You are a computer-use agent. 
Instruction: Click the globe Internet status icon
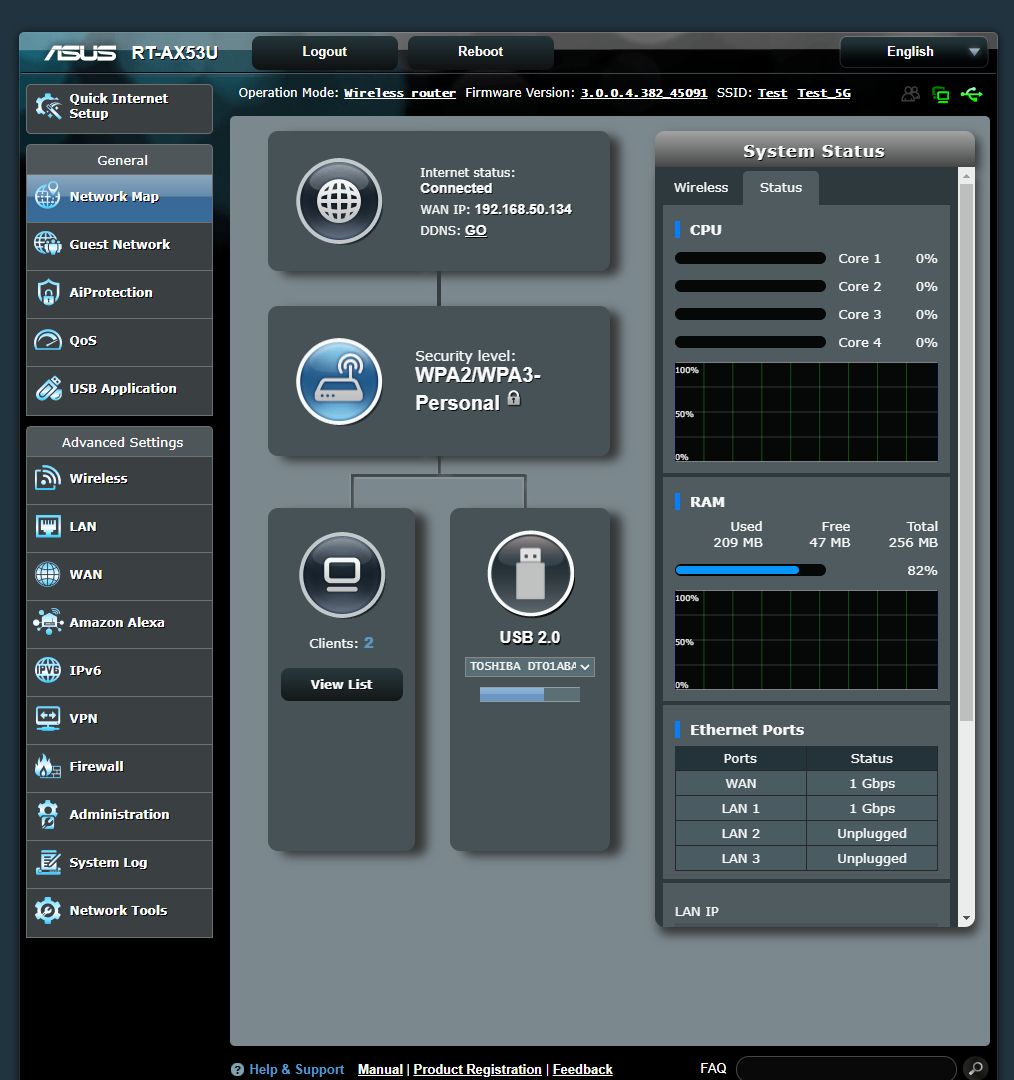(339, 201)
